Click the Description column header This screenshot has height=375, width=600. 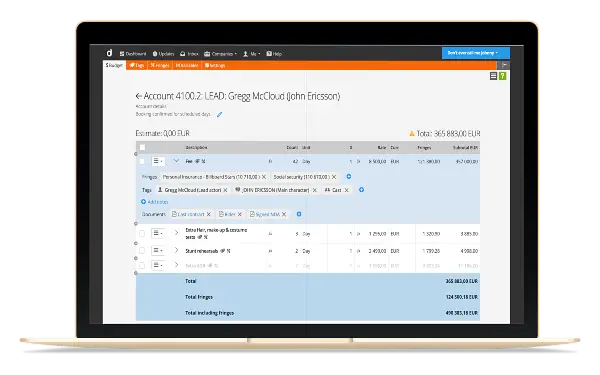(x=196, y=147)
